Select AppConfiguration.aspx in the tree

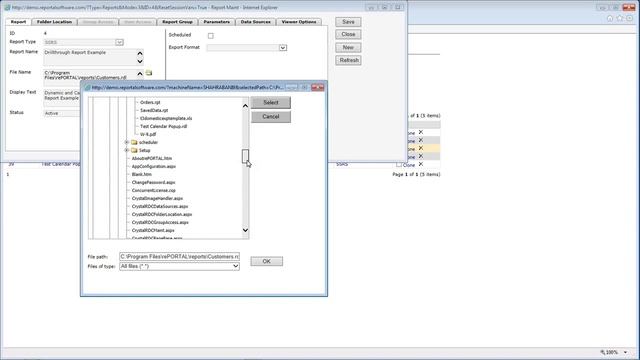153,167
